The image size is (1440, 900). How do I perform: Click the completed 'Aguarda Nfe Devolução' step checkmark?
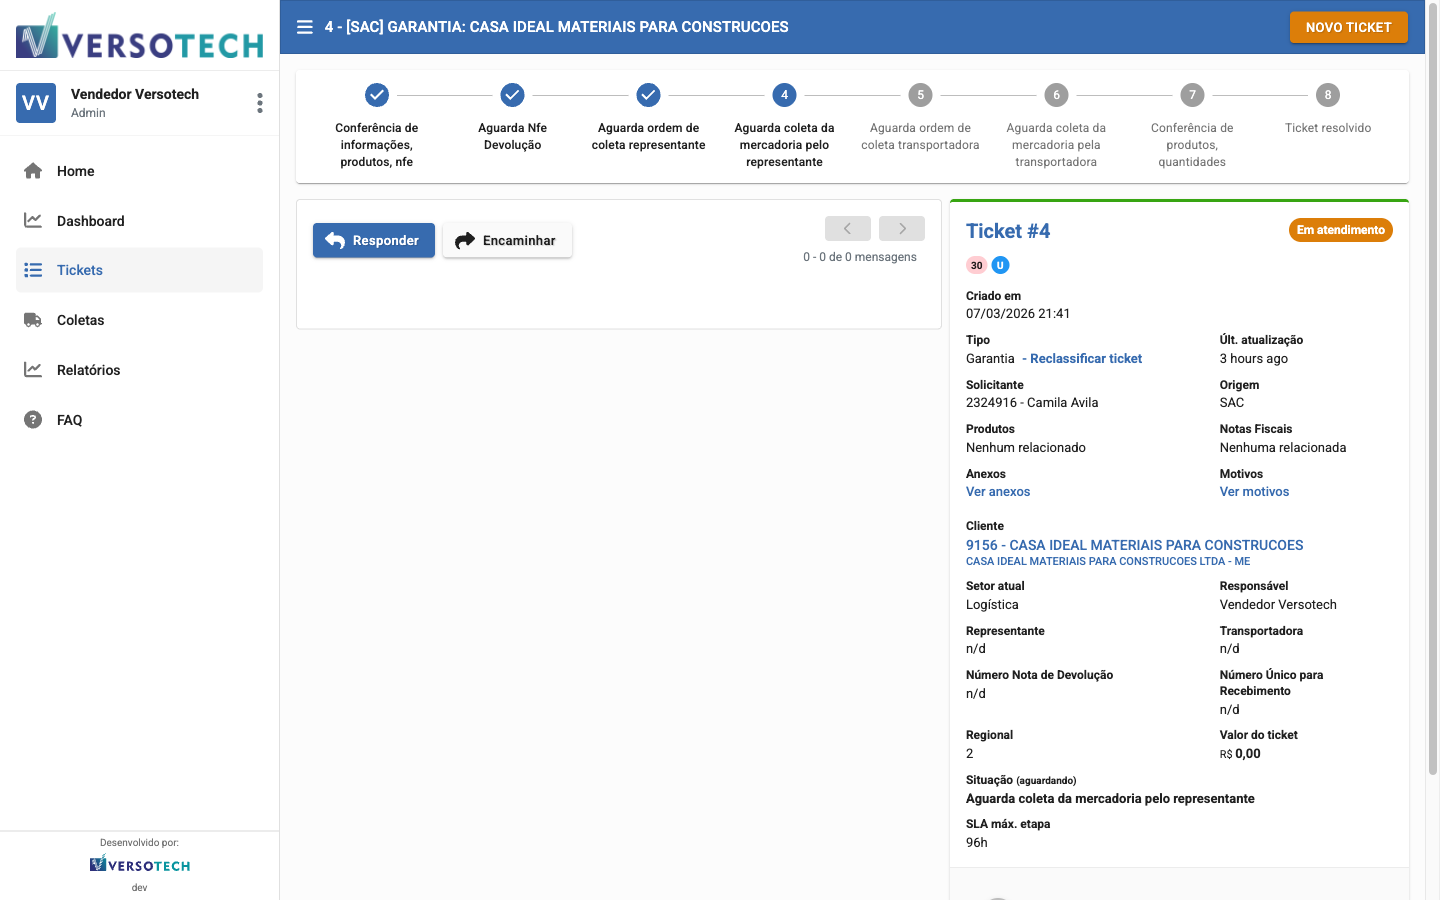pyautogui.click(x=512, y=95)
